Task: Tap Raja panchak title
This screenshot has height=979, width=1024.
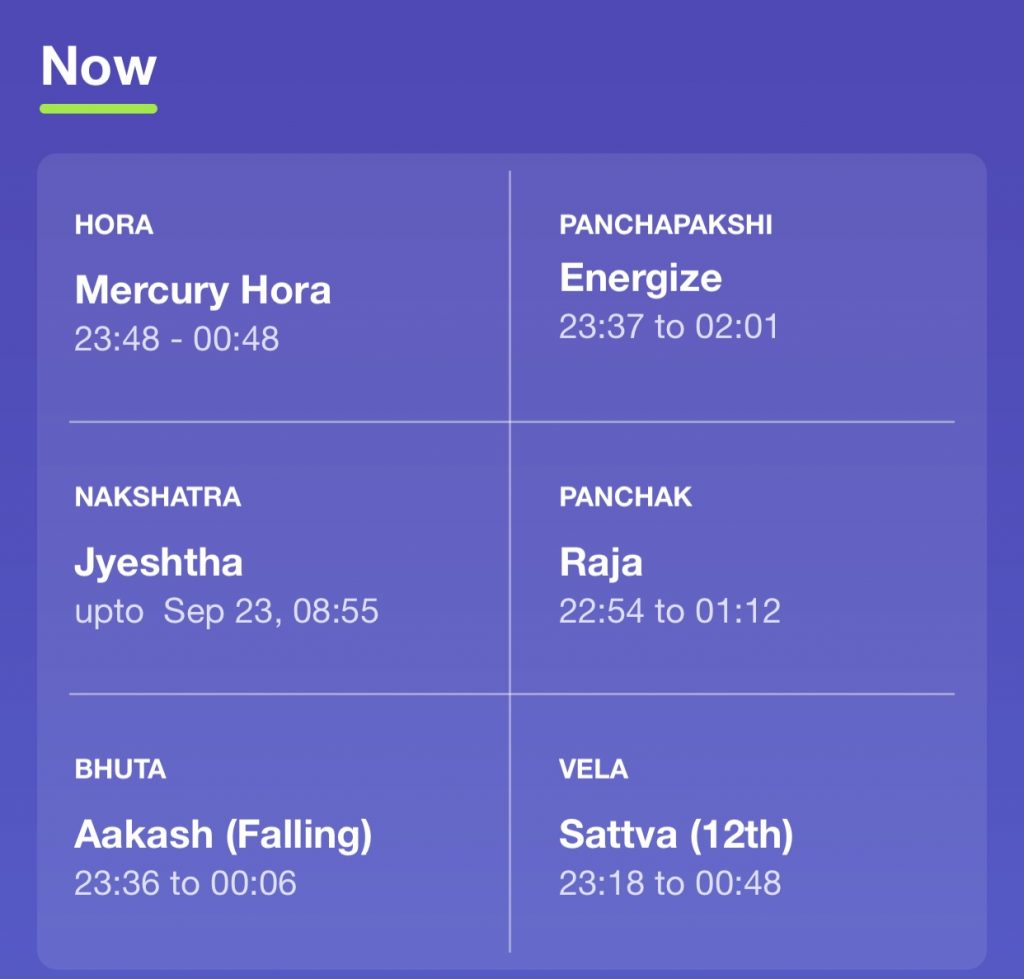Action: (601, 564)
